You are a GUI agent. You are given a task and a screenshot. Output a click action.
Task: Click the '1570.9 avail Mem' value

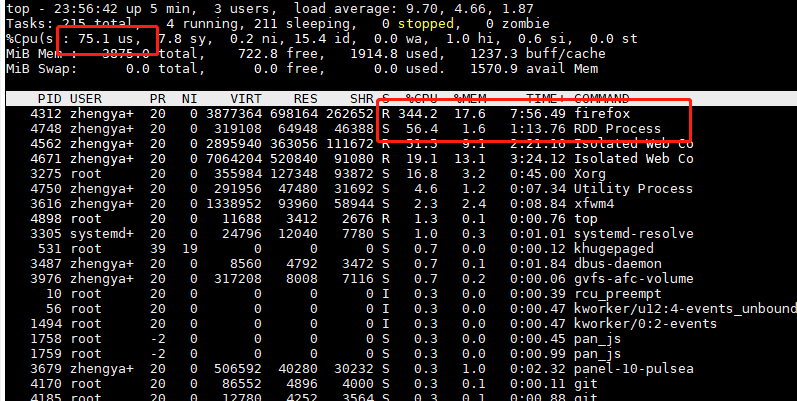534,69
